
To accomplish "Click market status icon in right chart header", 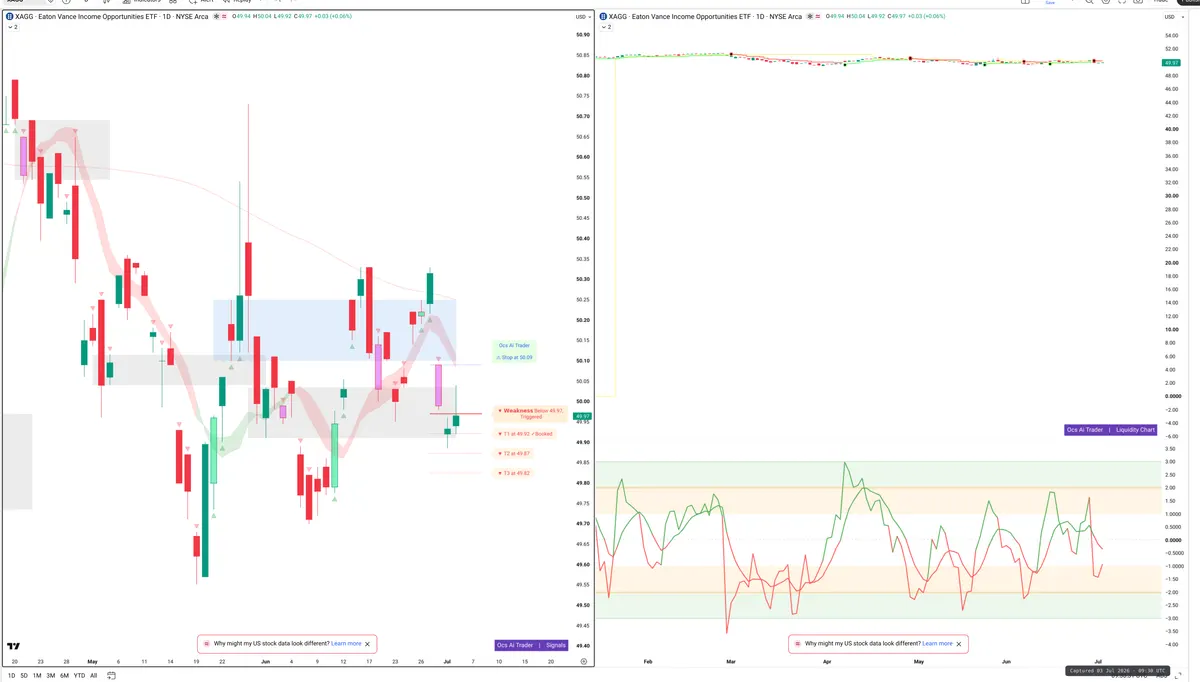I will [x=811, y=17].
